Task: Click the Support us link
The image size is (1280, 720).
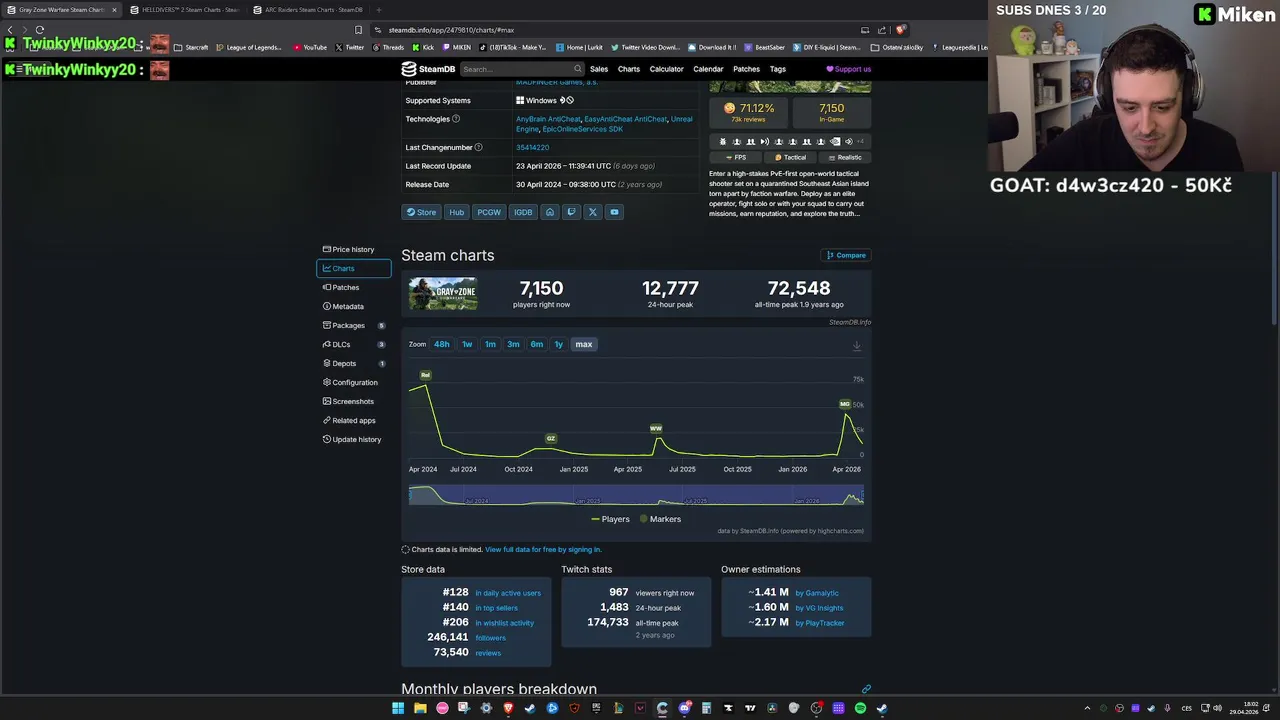Action: pos(848,69)
